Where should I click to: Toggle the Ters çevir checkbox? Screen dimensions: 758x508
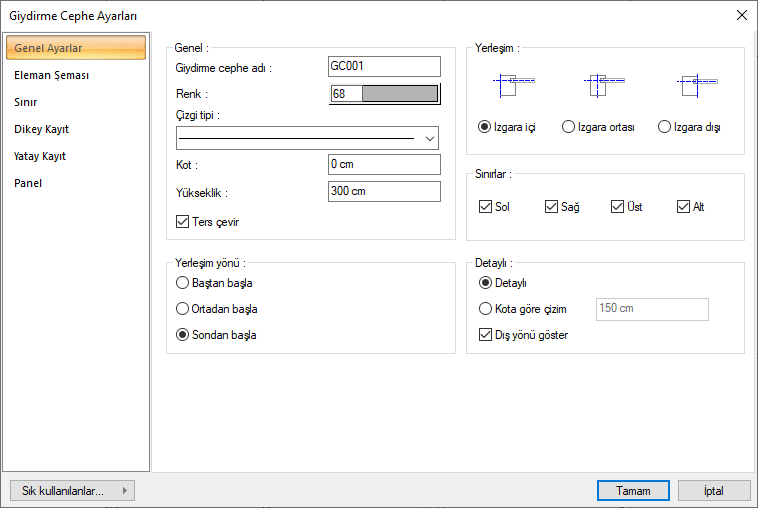[182, 222]
